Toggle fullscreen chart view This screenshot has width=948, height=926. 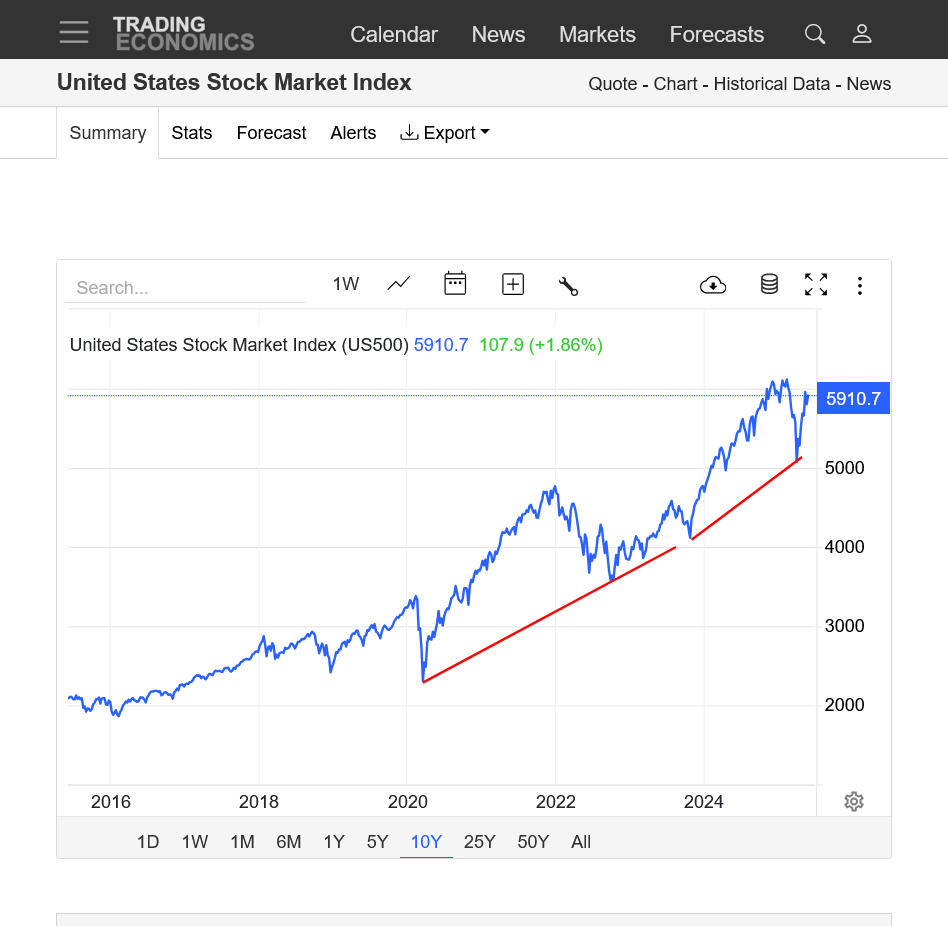click(x=816, y=285)
